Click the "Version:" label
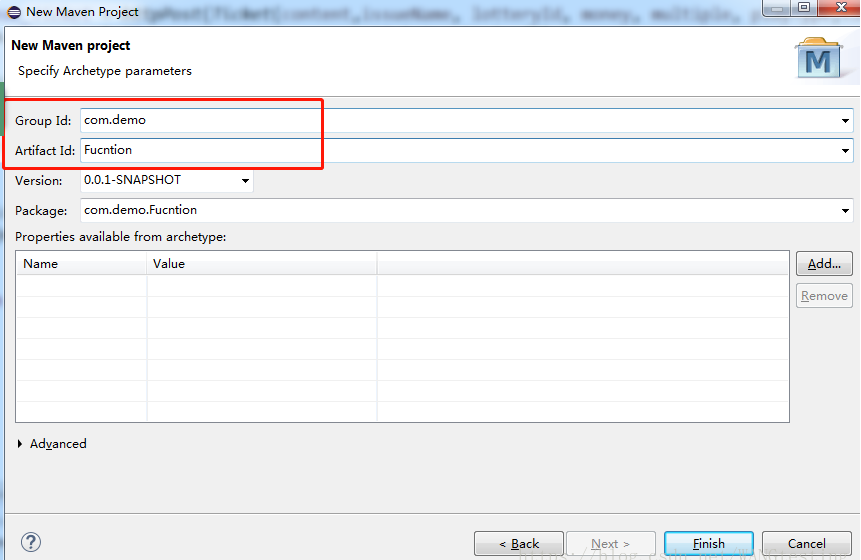The width and height of the screenshot is (861, 560). click(38, 181)
